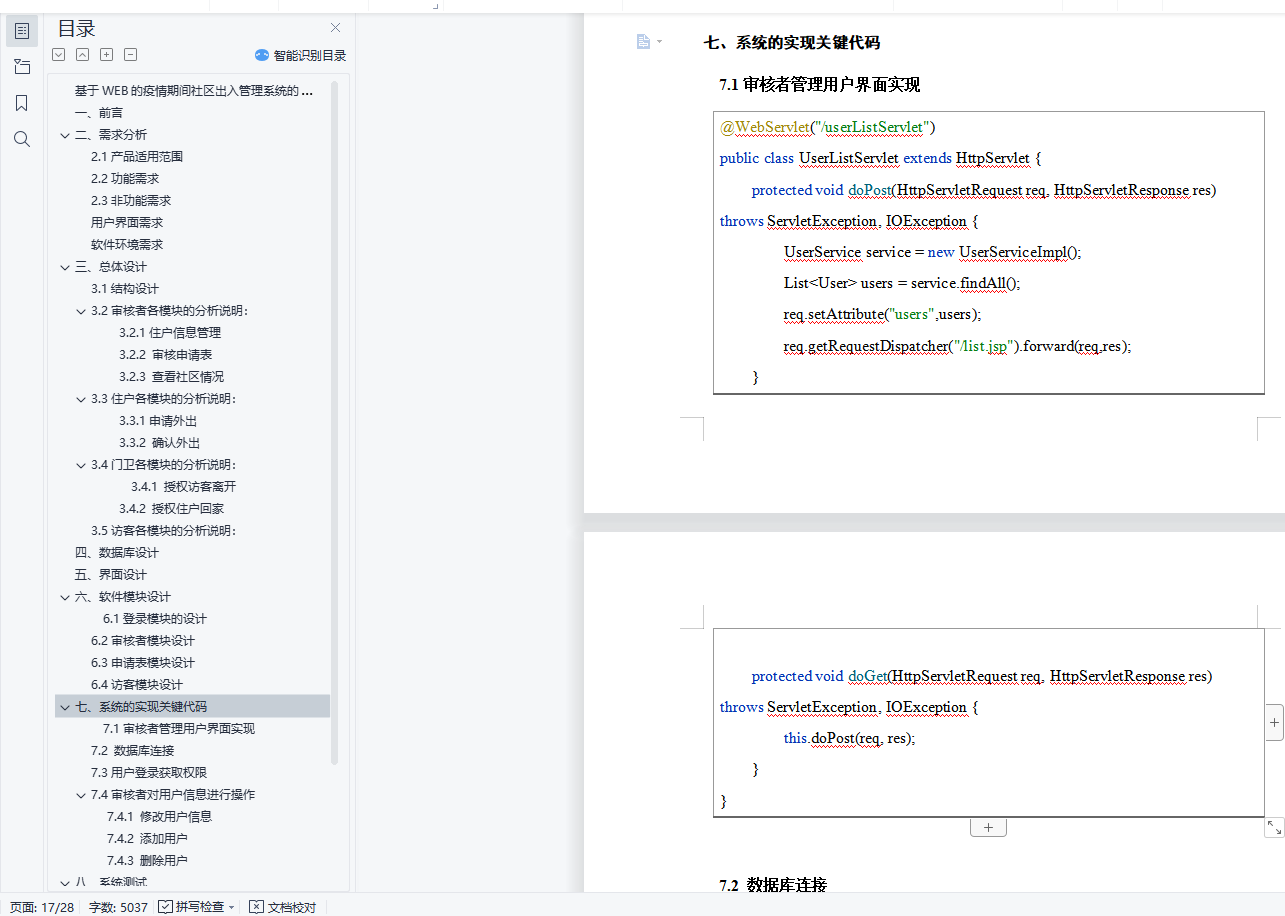Jump to 3.2.3 查看社区情况
The width and height of the screenshot is (1285, 916).
click(171, 376)
